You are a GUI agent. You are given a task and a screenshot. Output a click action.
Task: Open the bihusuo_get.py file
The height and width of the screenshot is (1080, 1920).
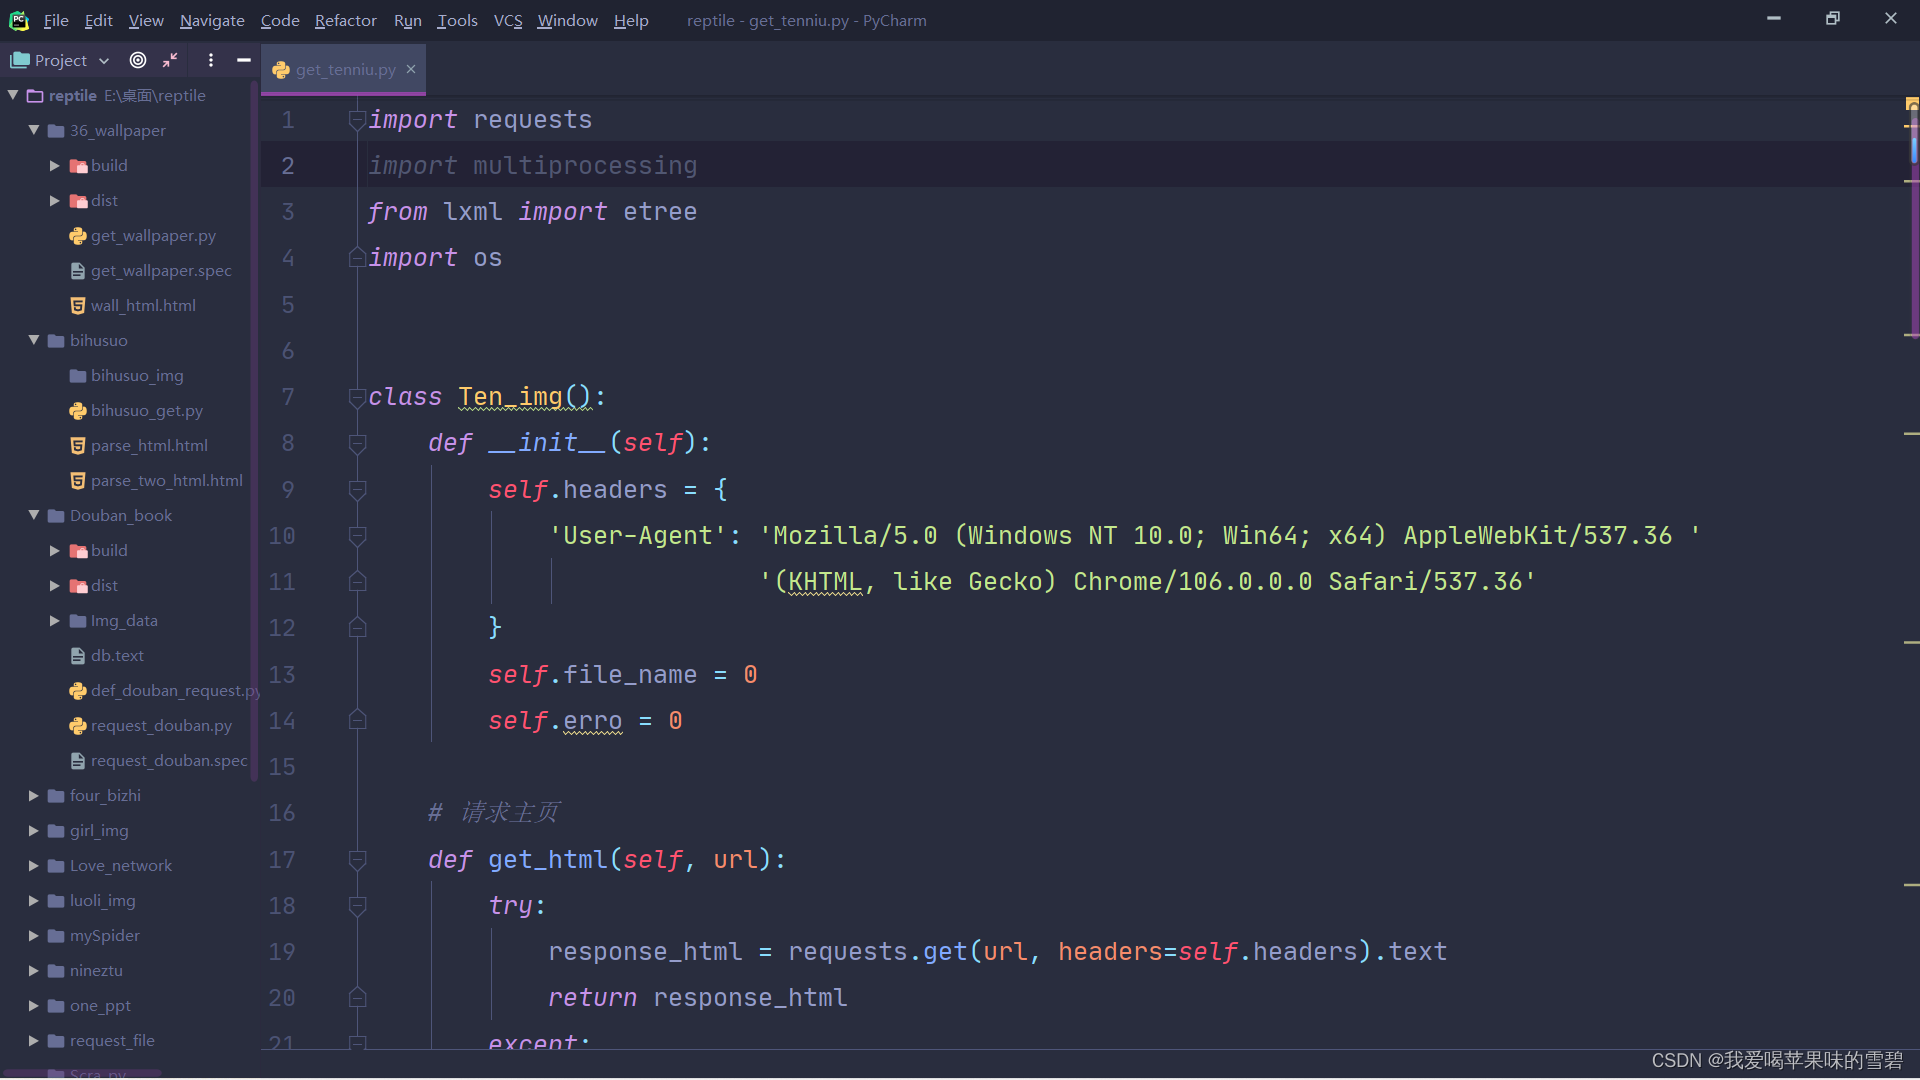(x=146, y=411)
